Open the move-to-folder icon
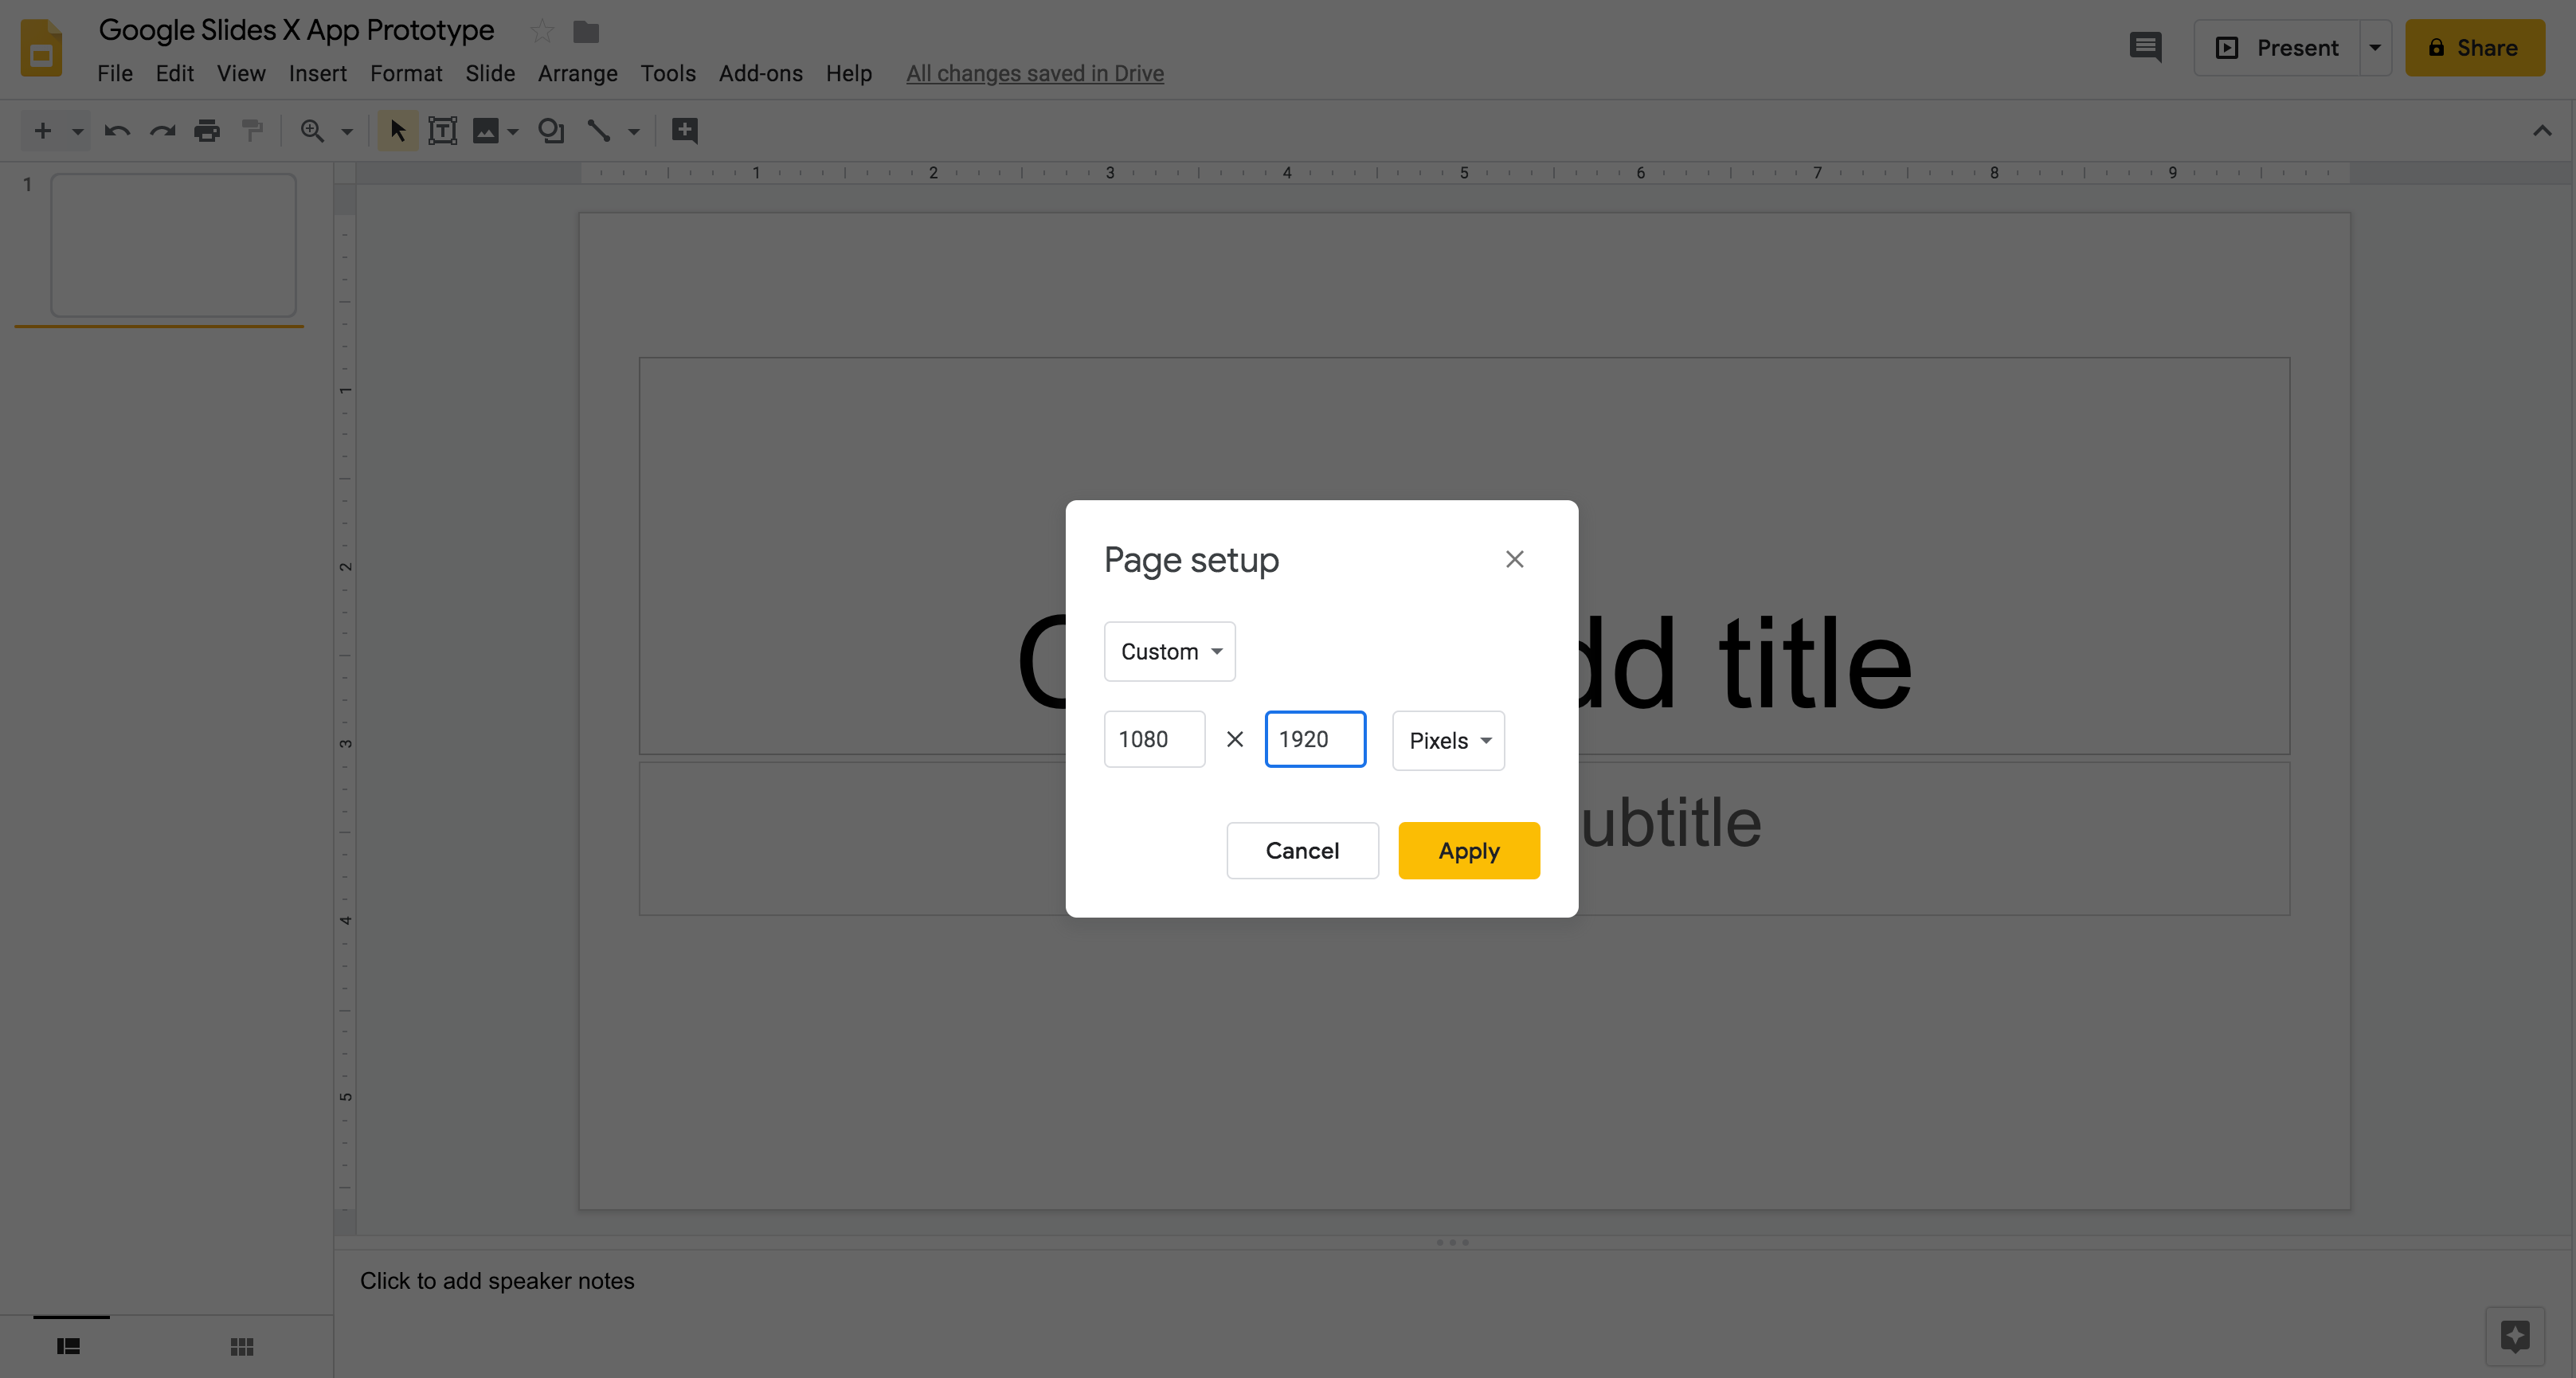The width and height of the screenshot is (2576, 1378). click(586, 32)
